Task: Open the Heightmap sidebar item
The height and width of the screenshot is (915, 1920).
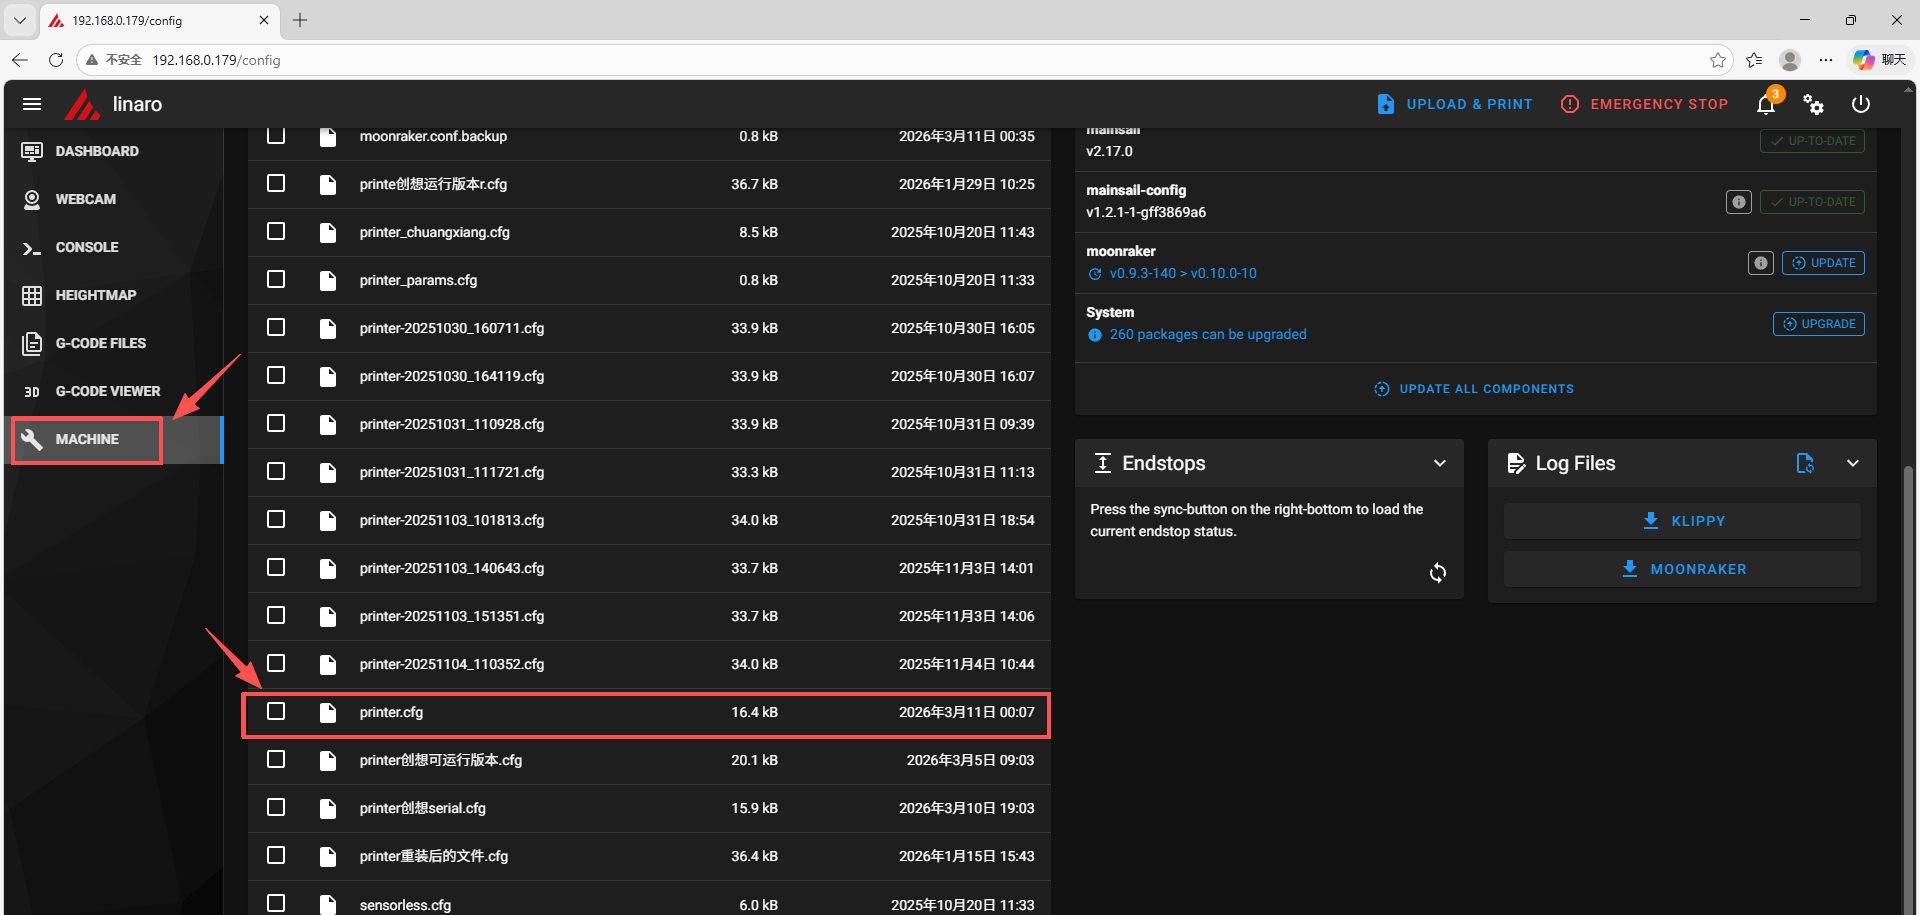Action: tap(95, 295)
